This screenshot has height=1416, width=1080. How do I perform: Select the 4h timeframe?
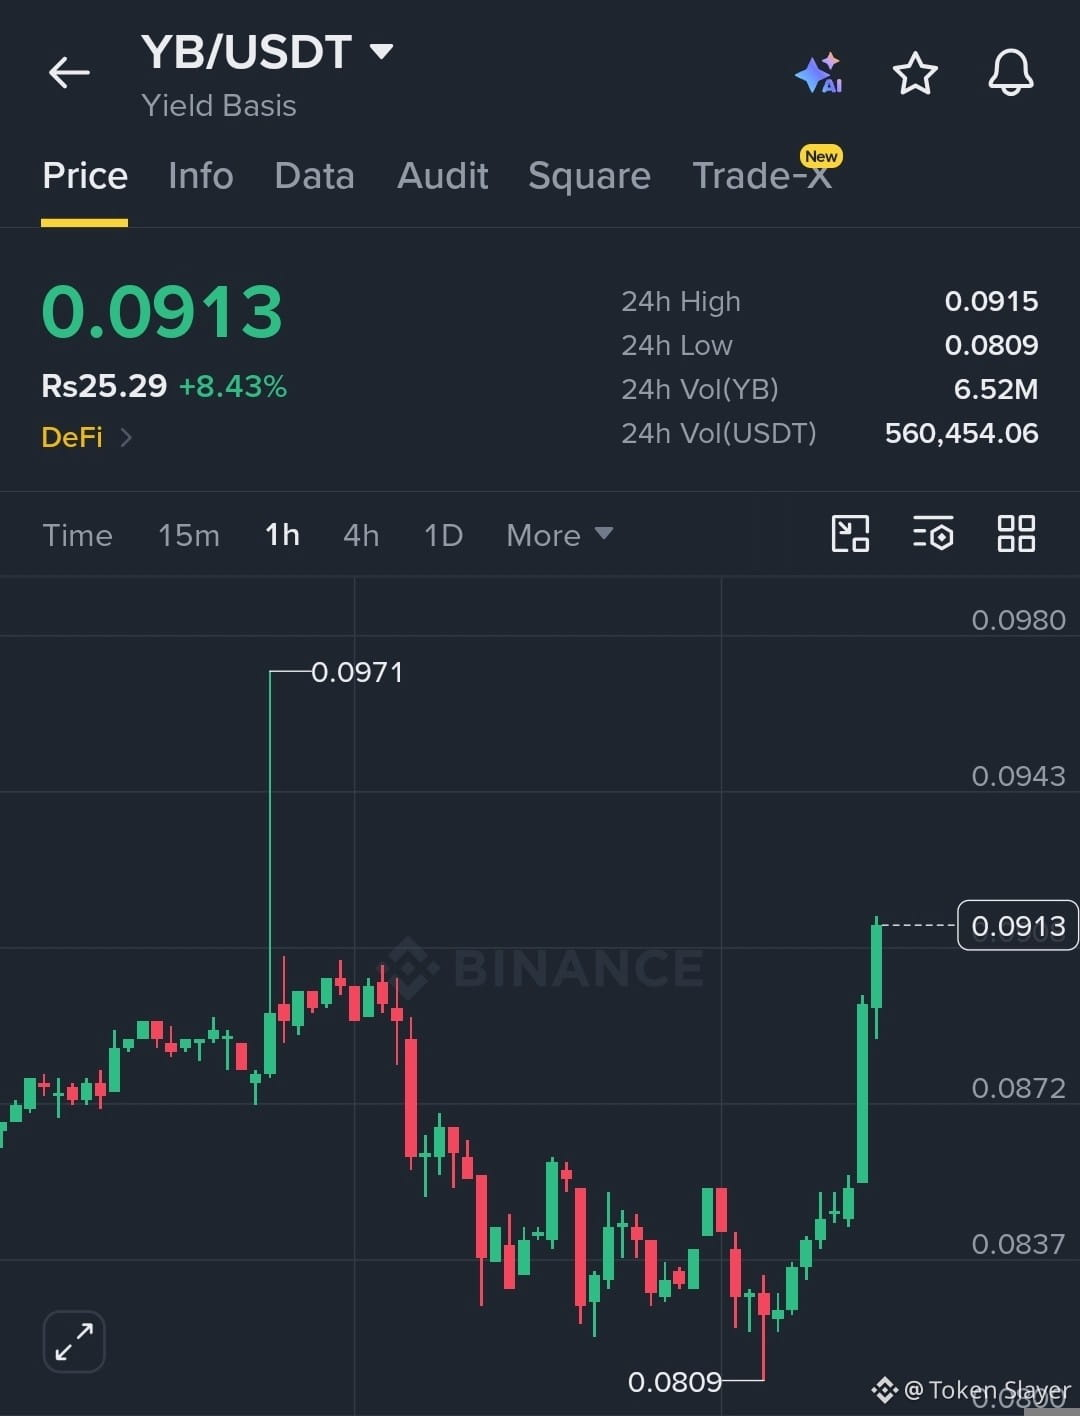(x=361, y=535)
